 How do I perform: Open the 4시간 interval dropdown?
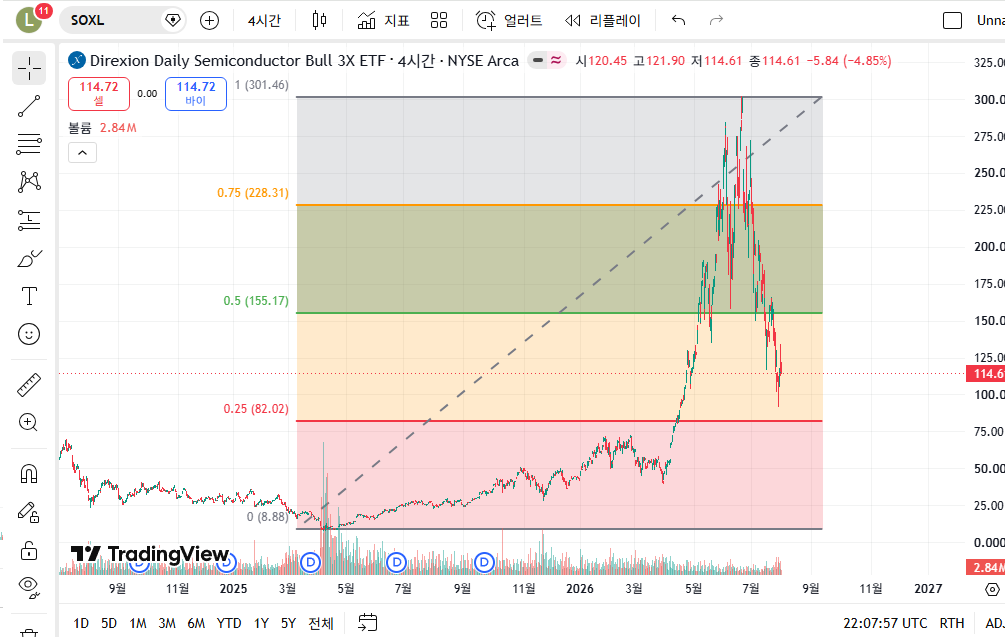point(264,21)
